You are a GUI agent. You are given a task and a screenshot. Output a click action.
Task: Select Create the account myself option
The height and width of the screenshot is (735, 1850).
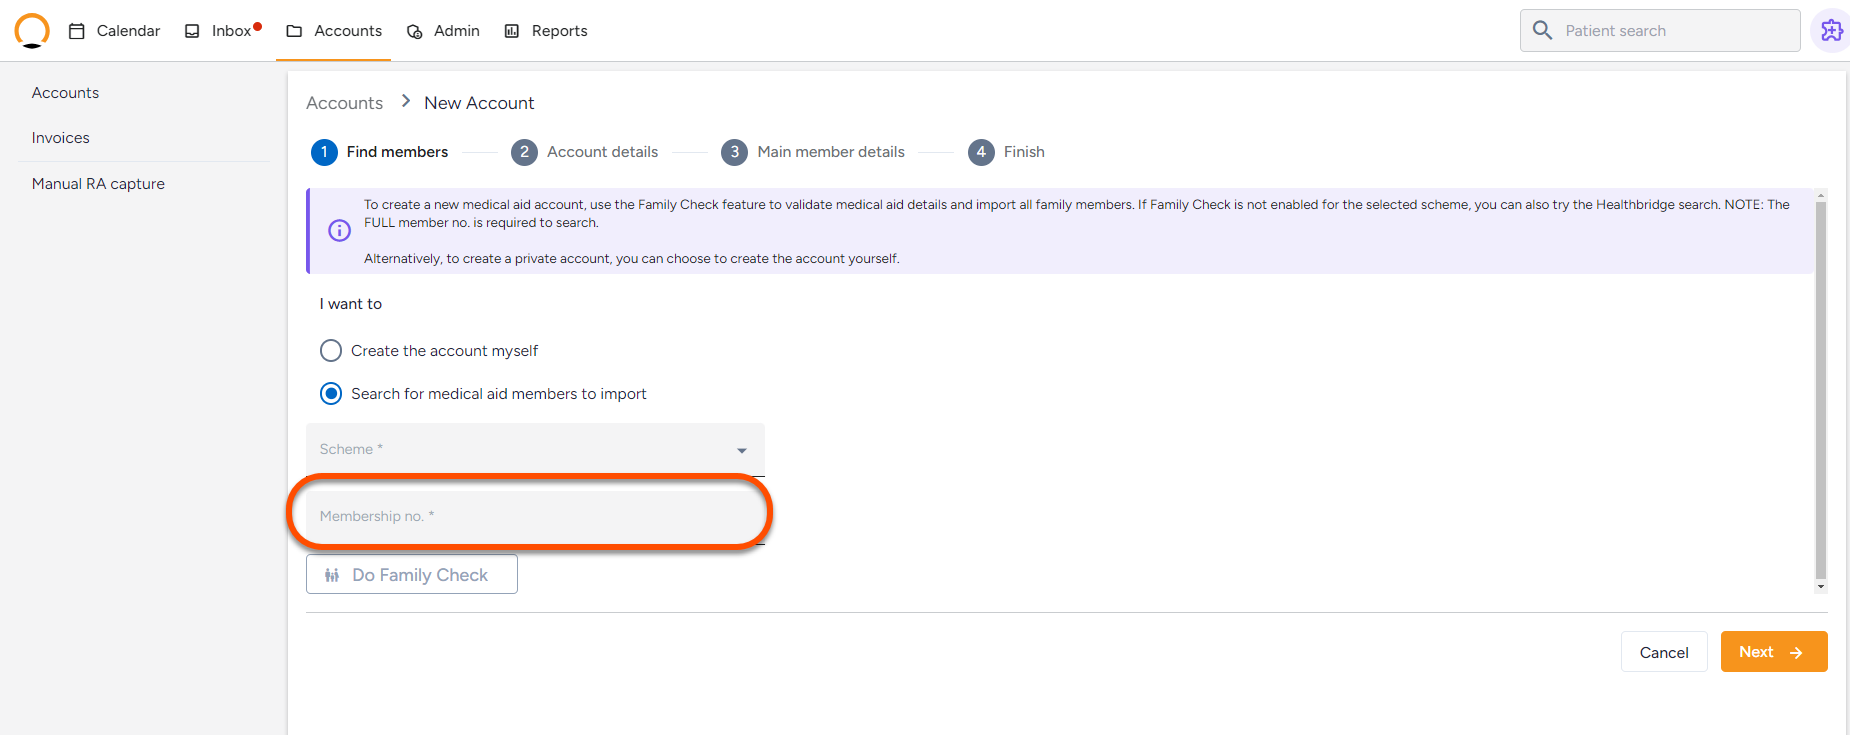(x=331, y=351)
